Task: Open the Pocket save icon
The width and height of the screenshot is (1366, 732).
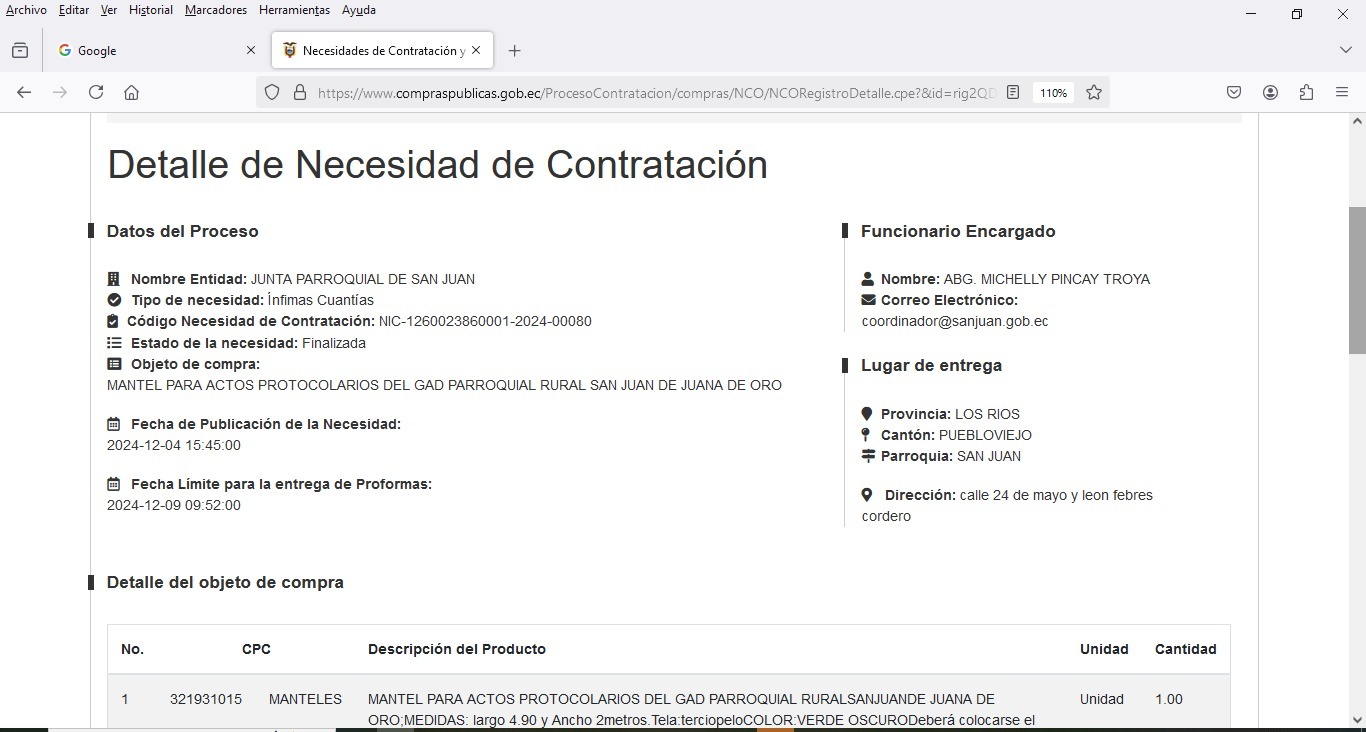Action: point(1234,92)
